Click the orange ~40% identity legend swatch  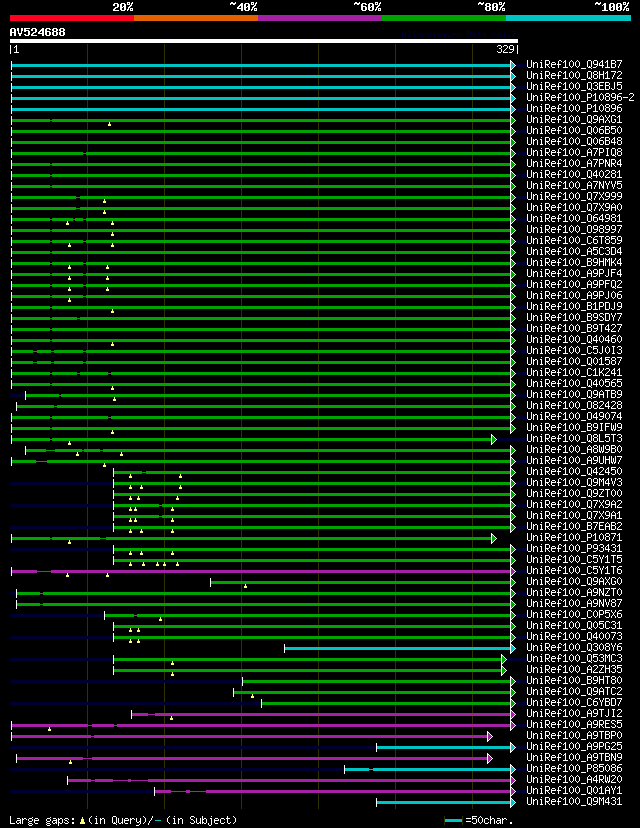[x=196, y=18]
